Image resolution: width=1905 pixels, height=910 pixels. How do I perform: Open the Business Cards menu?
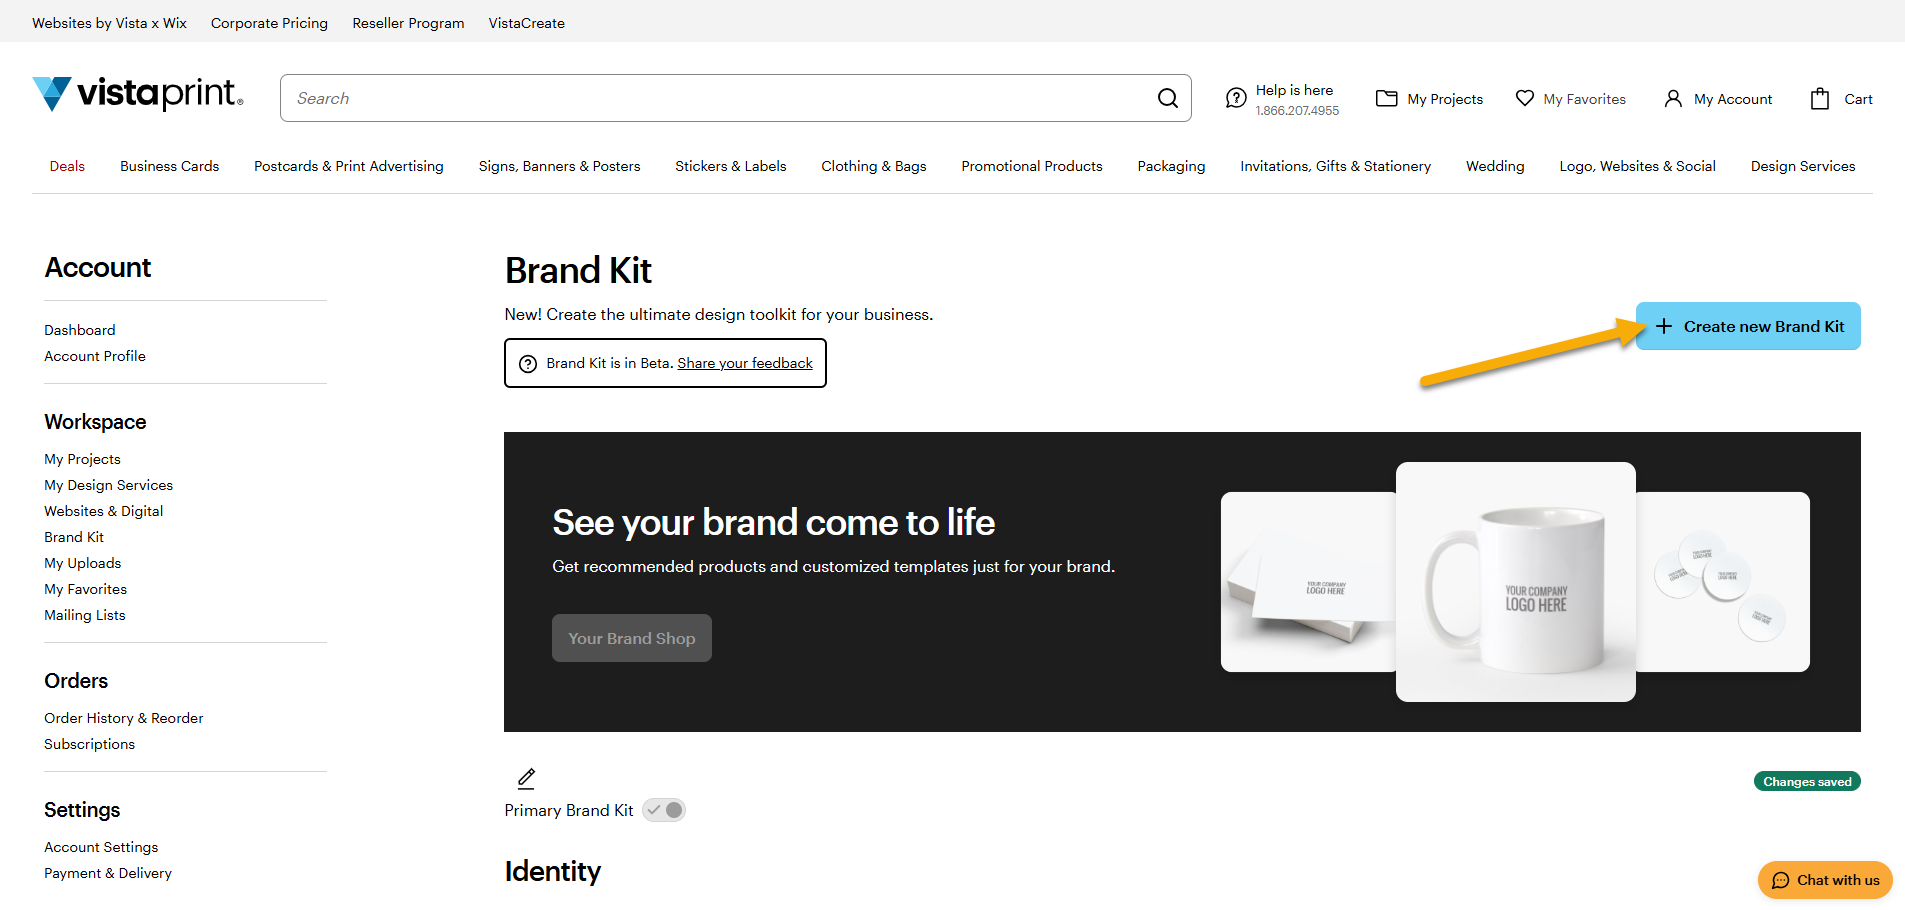coord(170,166)
